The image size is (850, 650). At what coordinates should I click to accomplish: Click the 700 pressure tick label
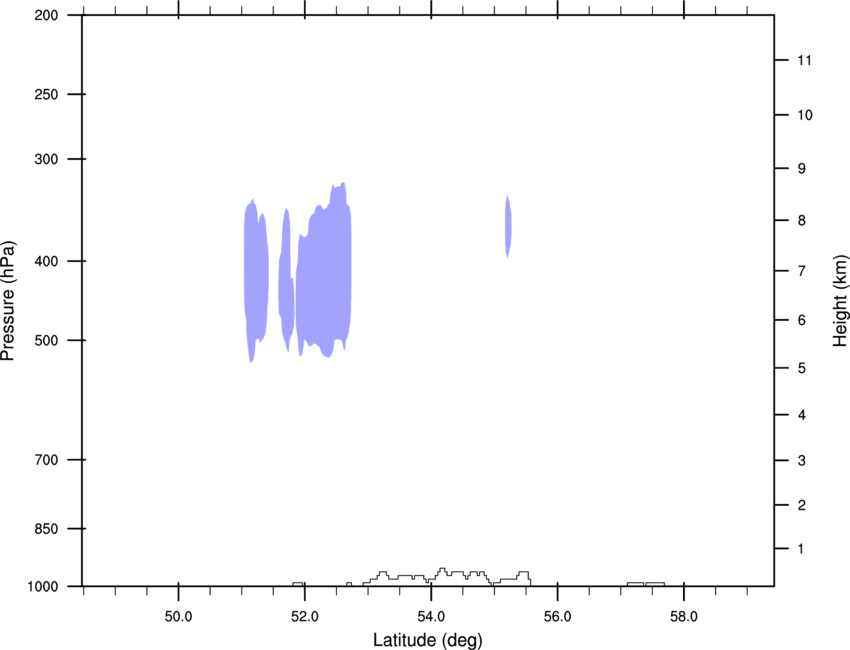click(46, 460)
